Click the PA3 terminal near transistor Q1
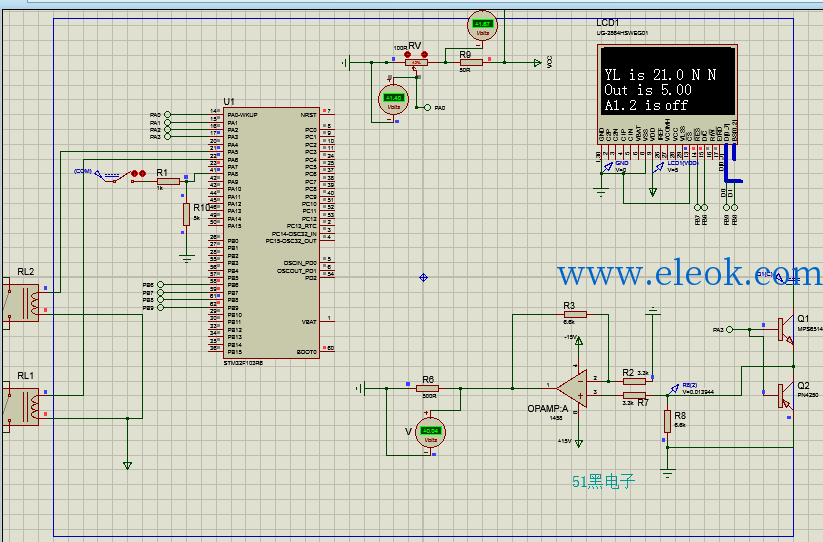The width and height of the screenshot is (823, 542). pos(729,330)
